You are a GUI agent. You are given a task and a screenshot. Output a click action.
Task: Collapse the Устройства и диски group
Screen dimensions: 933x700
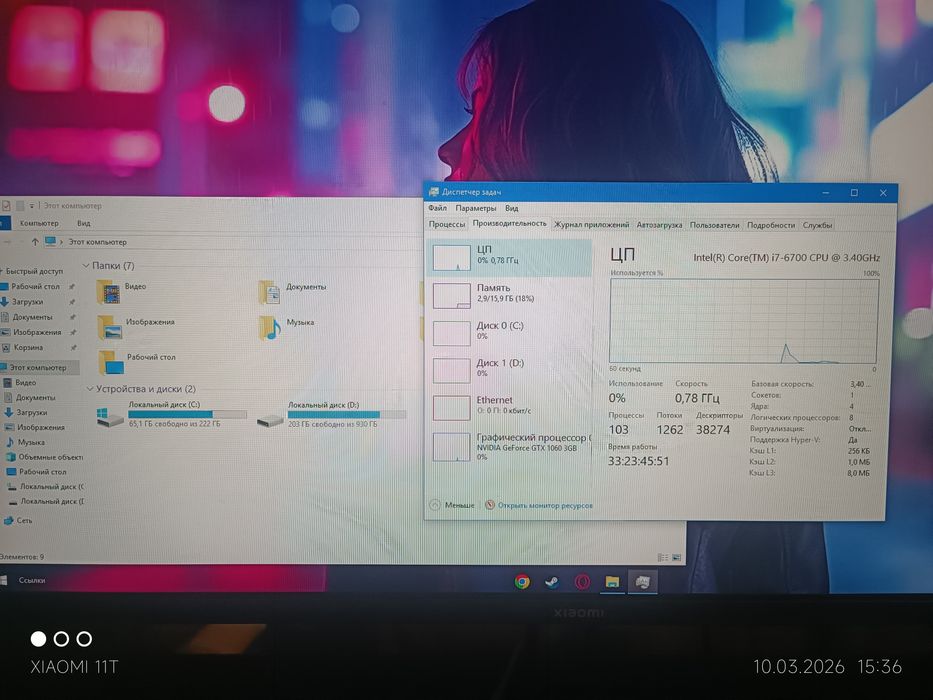click(90, 389)
